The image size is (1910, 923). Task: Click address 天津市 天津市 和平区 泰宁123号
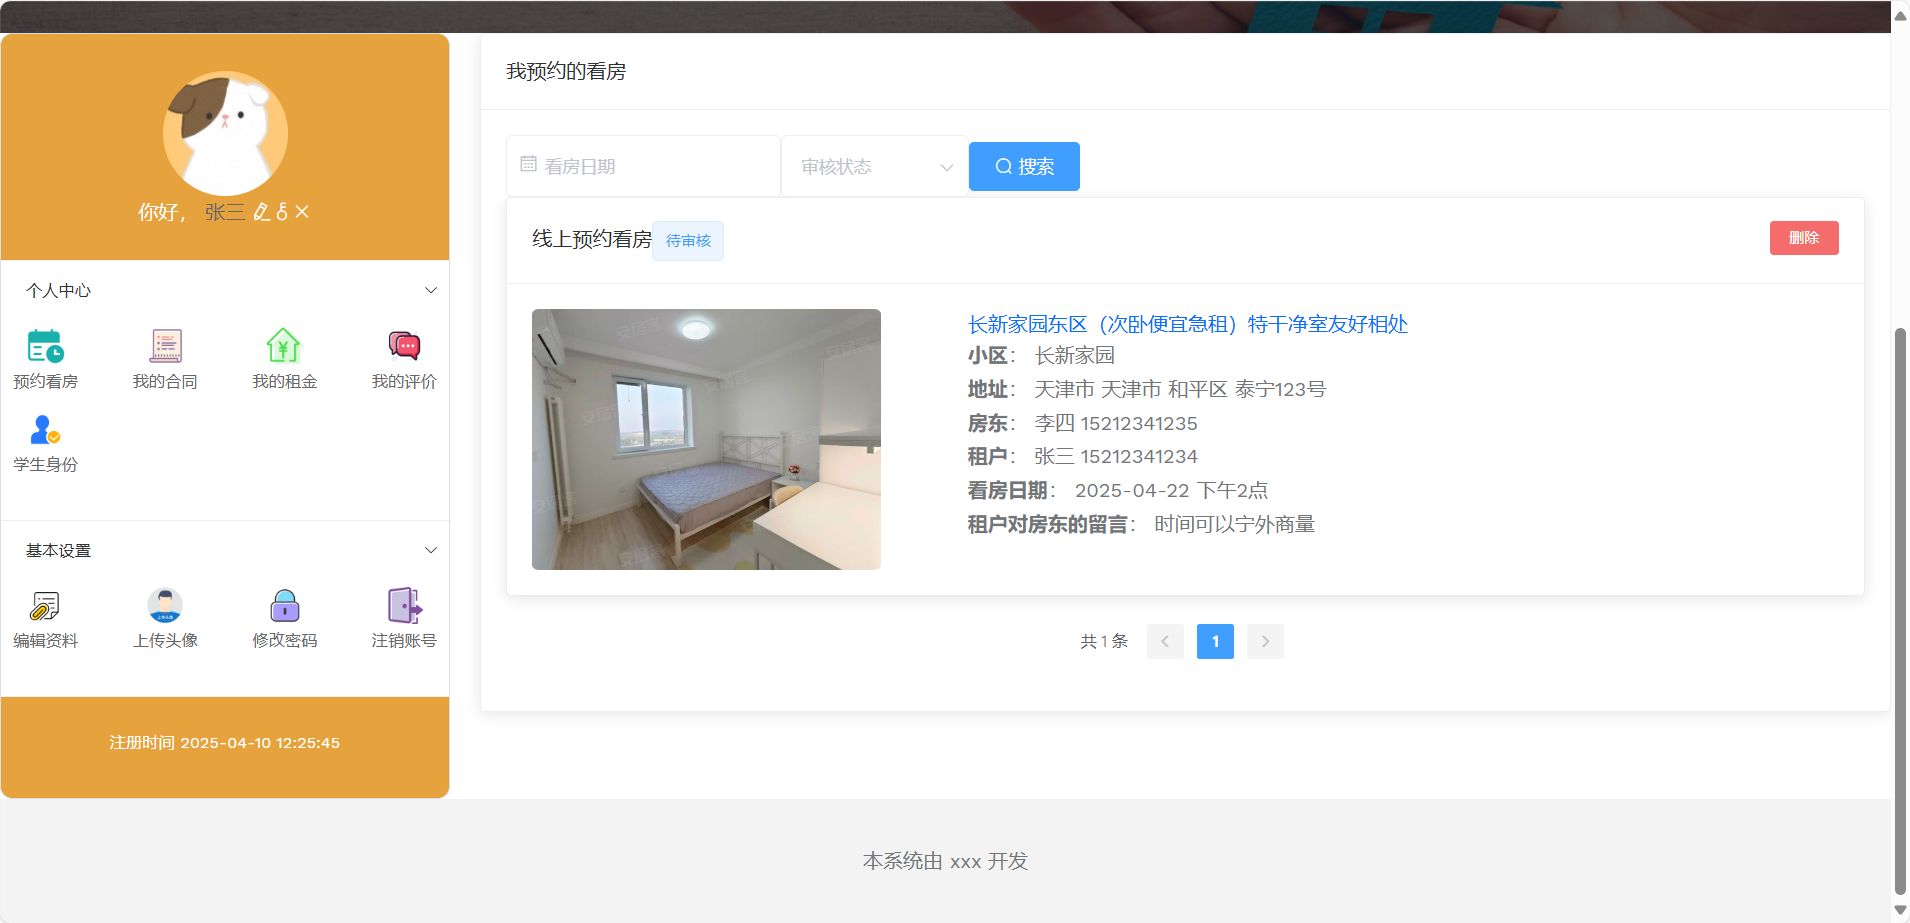tap(1180, 389)
